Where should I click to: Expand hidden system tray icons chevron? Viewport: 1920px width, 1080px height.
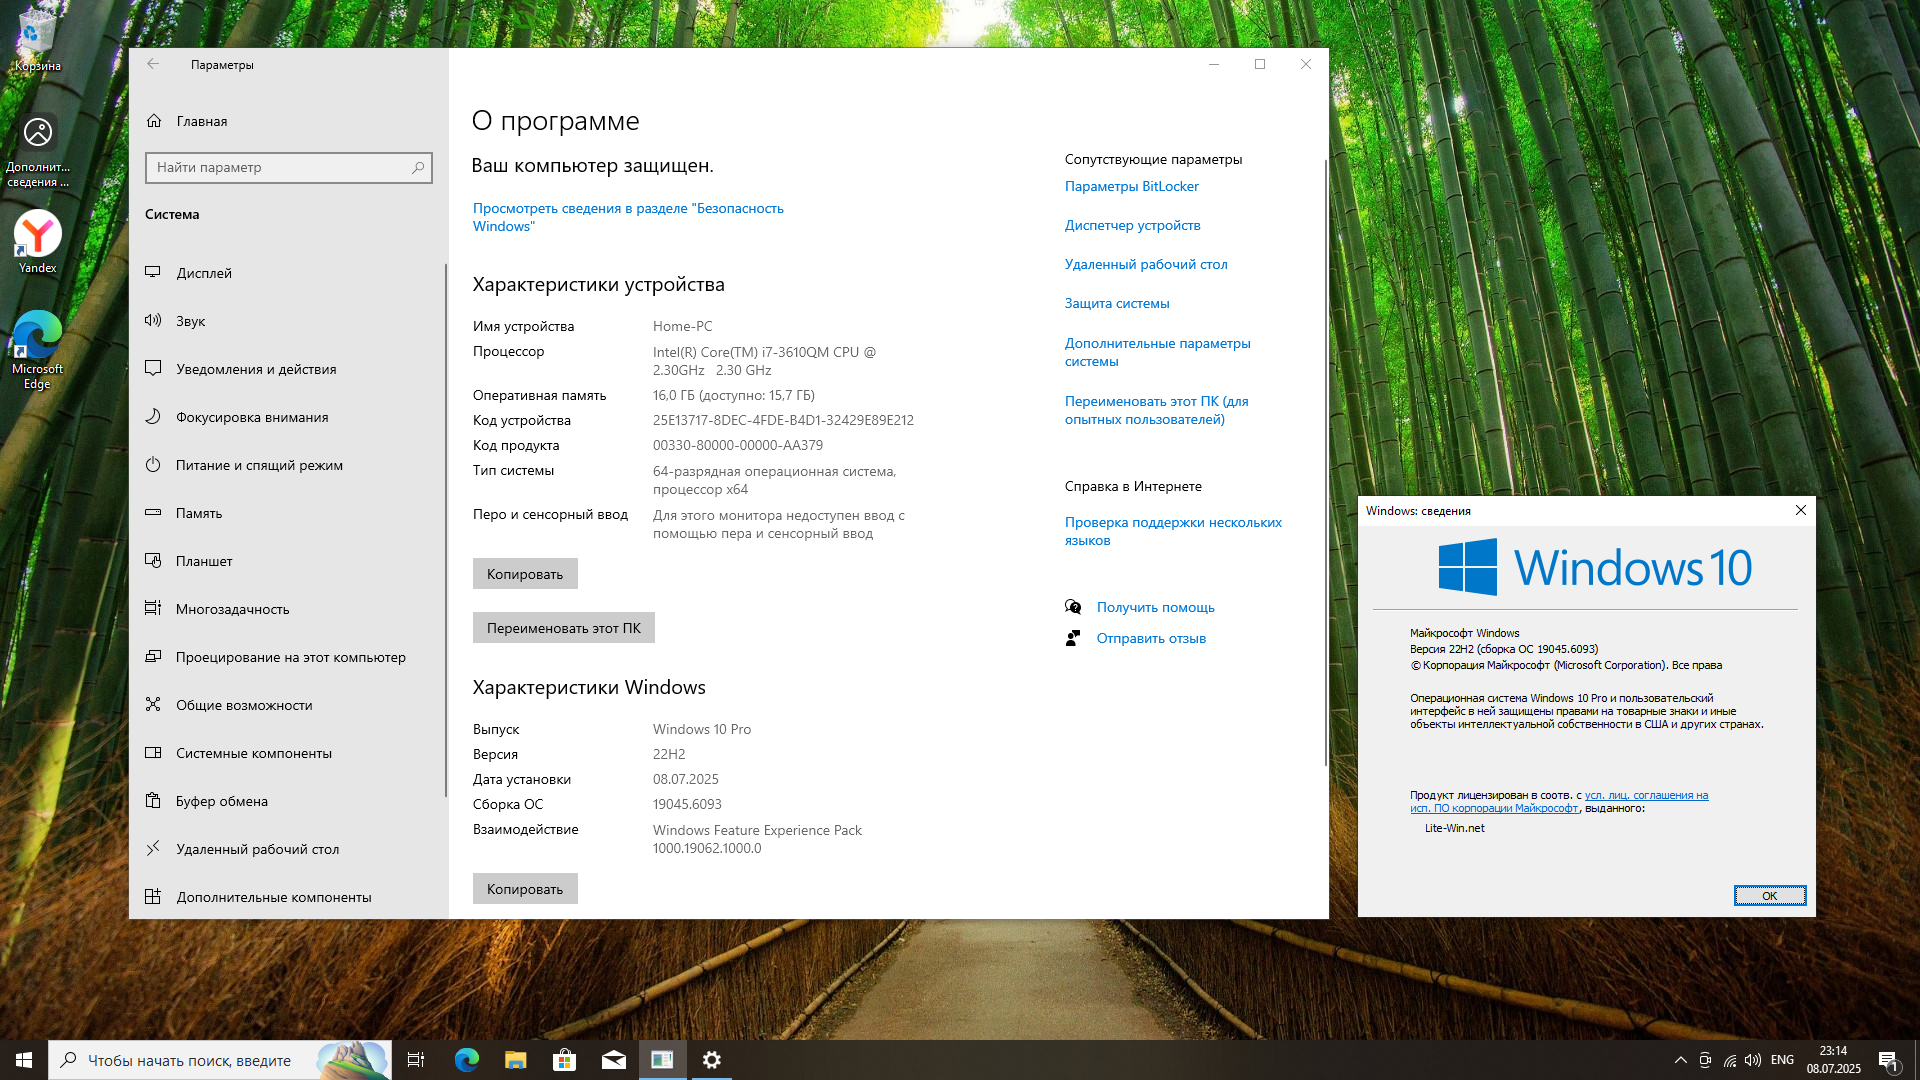[x=1680, y=1060]
